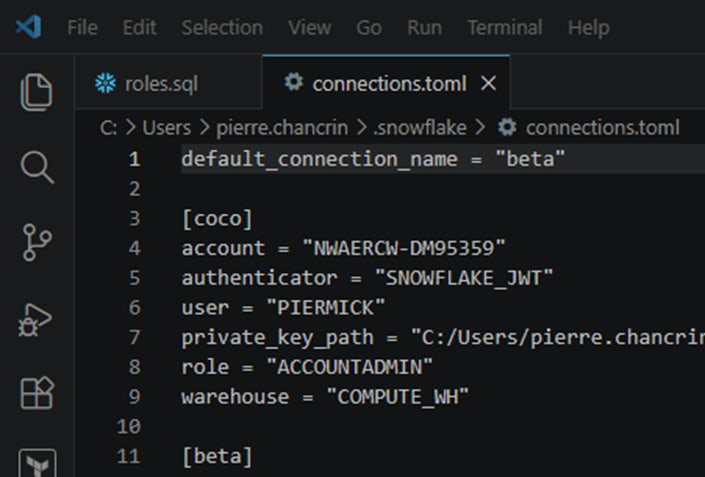The height and width of the screenshot is (477, 705).
Task: Place cursor on the [coco] section header
Action: tap(217, 218)
